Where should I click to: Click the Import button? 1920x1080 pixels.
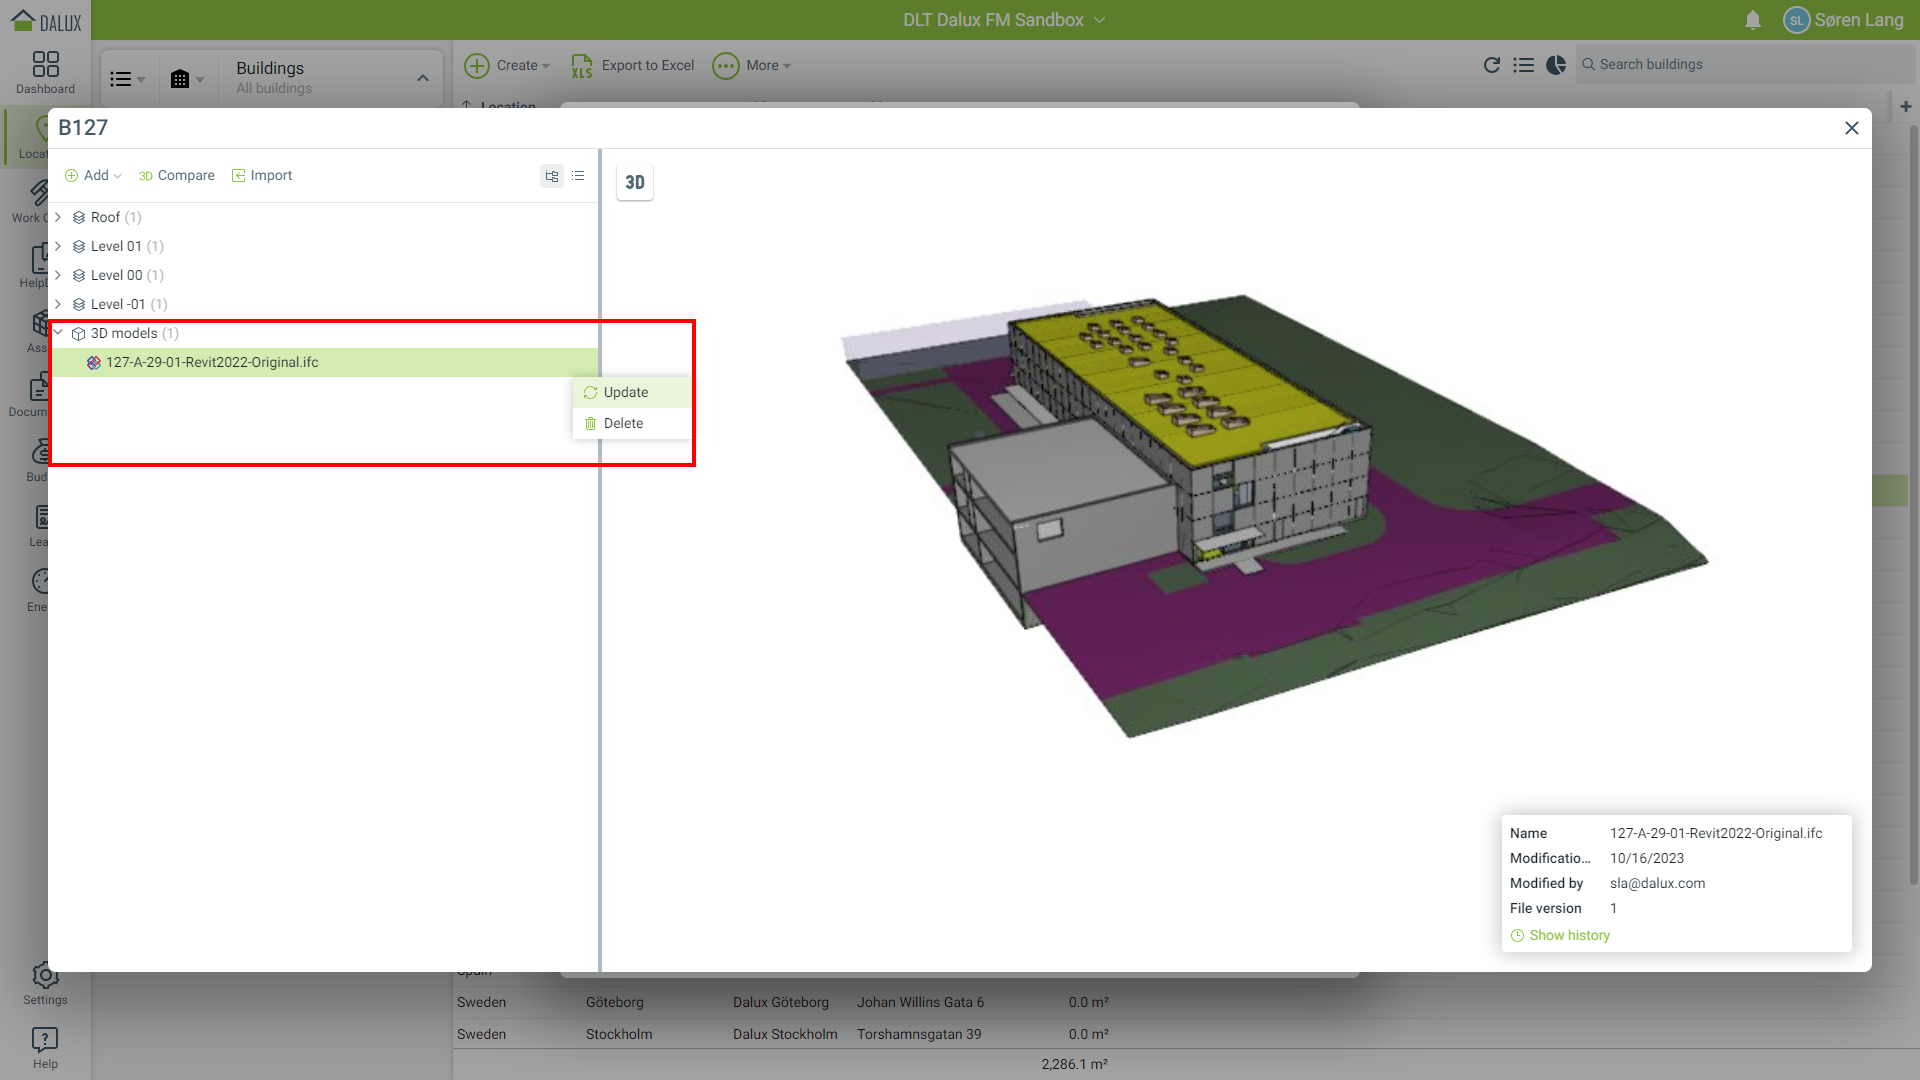(262, 176)
